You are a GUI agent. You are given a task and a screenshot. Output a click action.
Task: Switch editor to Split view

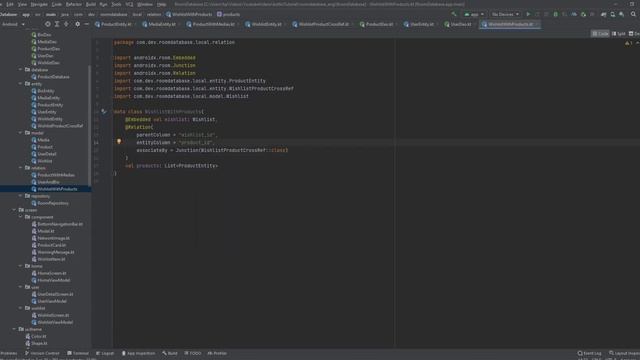pos(619,33)
